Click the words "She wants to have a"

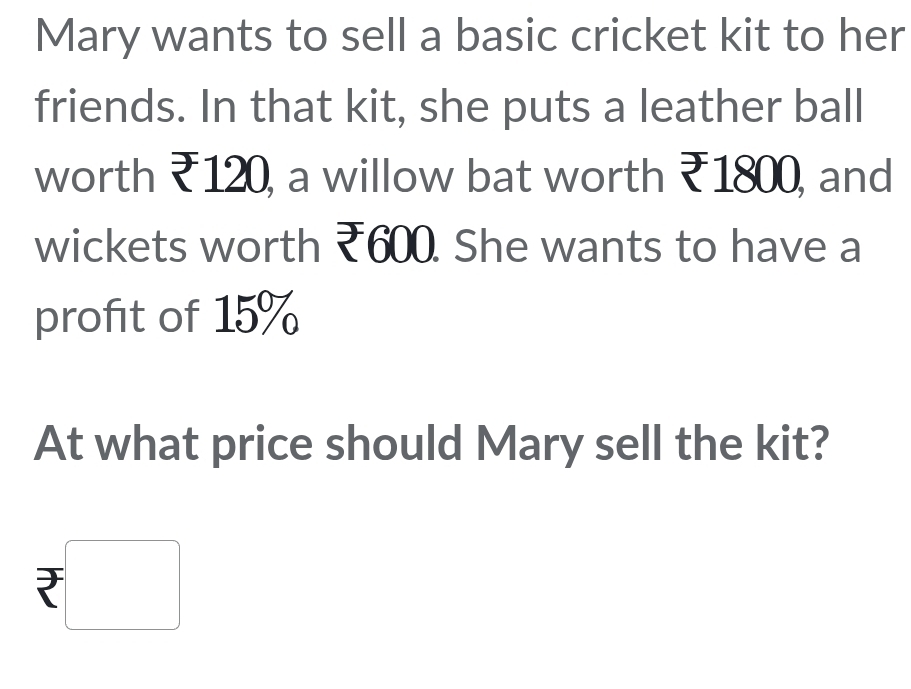click(x=657, y=246)
